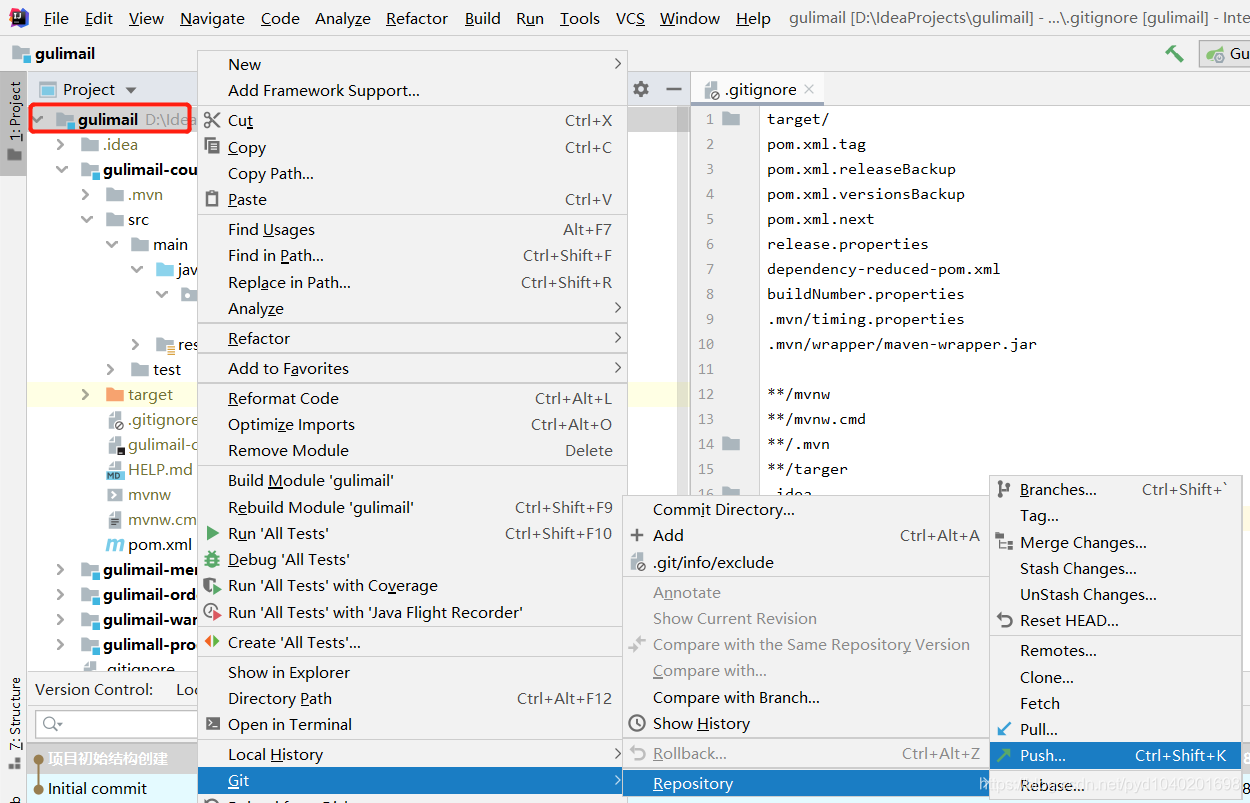Image resolution: width=1250 pixels, height=803 pixels.
Task: Open the Local History submenu
Action: point(412,754)
